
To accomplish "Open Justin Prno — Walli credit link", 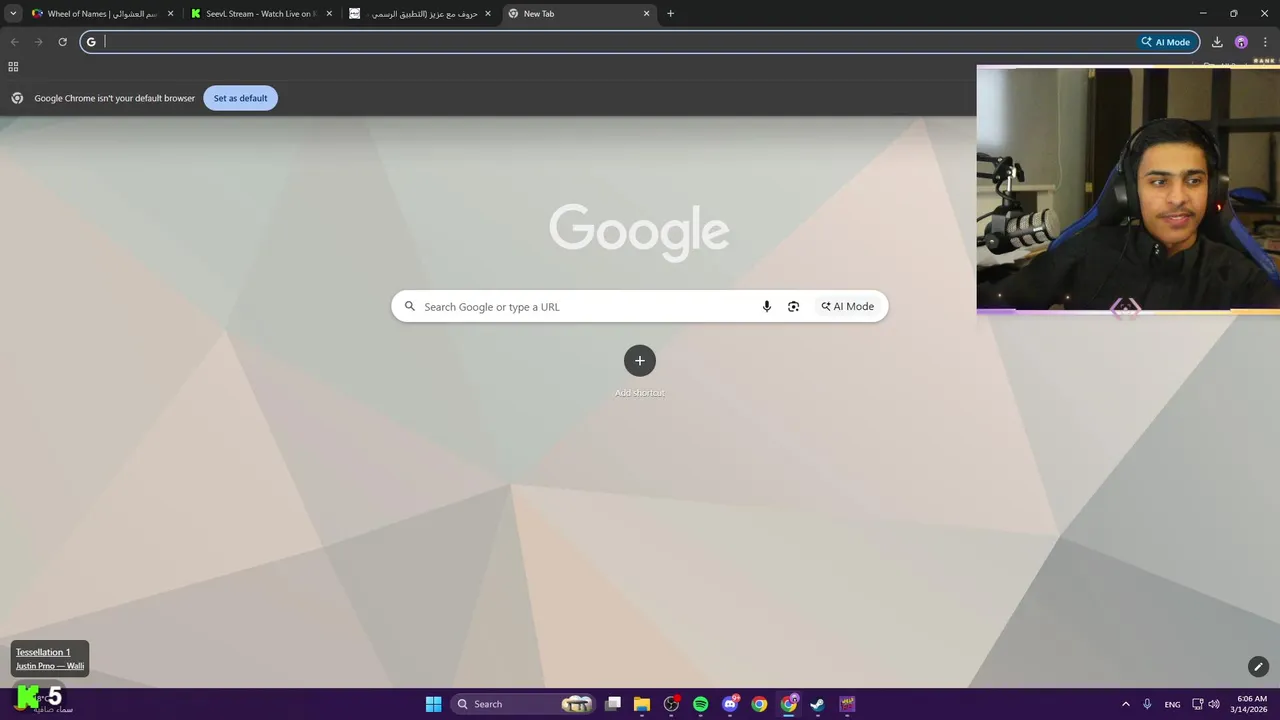I will [50, 666].
